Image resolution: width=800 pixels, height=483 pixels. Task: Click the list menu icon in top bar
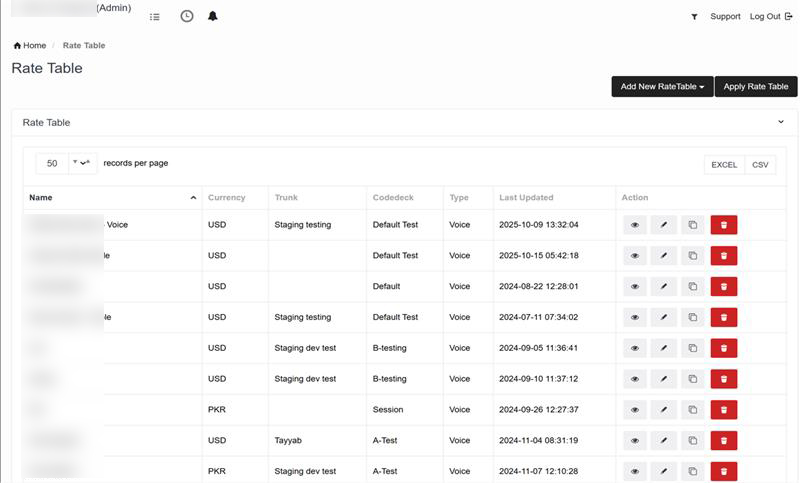click(154, 17)
